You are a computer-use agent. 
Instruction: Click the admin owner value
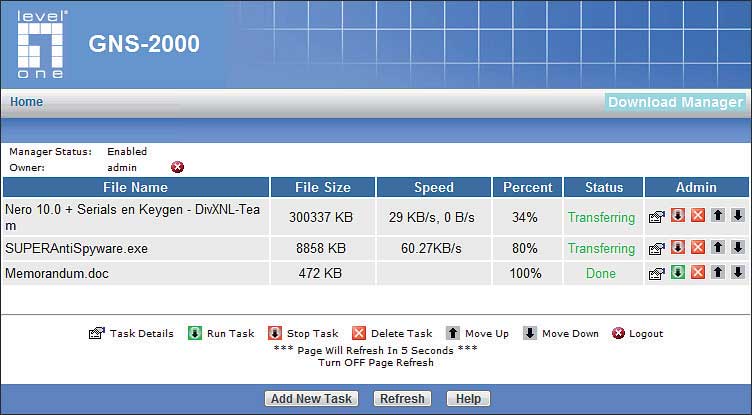click(x=122, y=167)
